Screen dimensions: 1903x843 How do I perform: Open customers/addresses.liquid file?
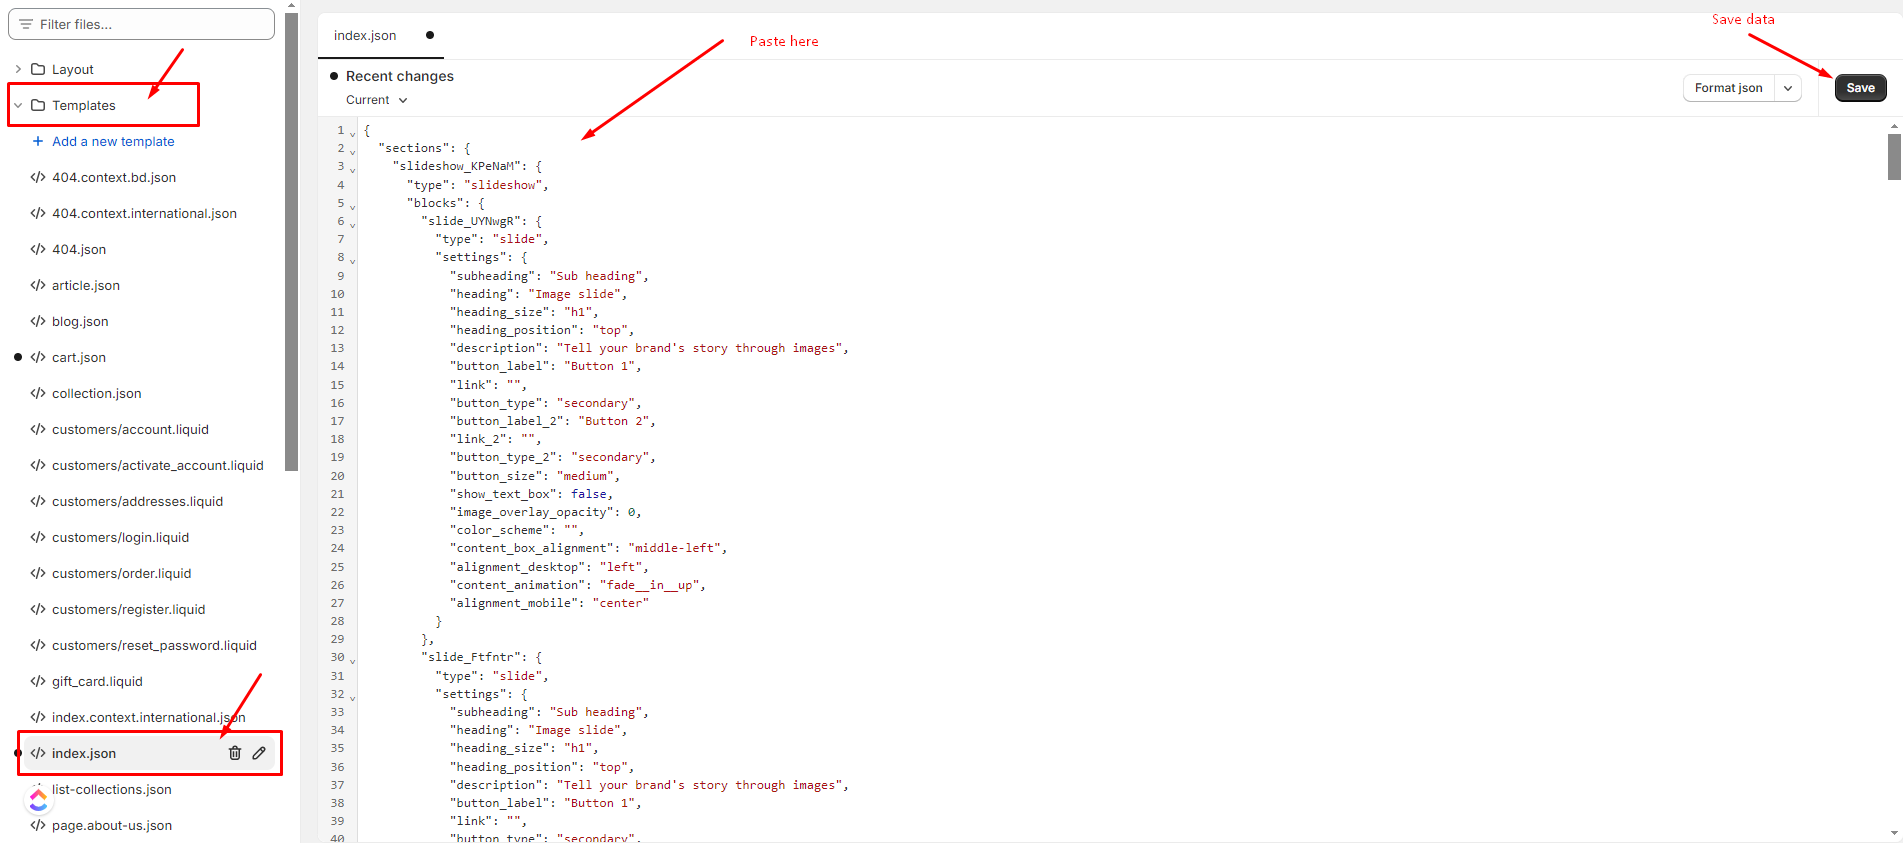tap(137, 501)
